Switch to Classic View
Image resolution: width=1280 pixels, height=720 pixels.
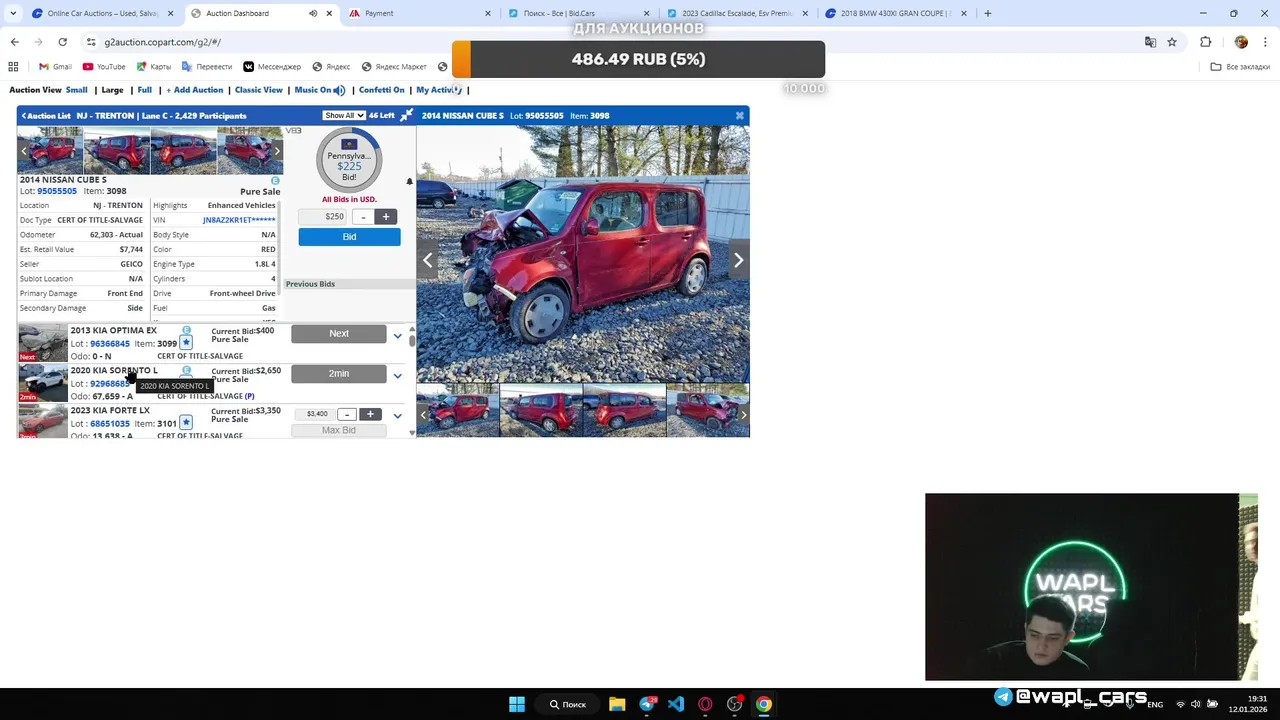[x=259, y=90]
